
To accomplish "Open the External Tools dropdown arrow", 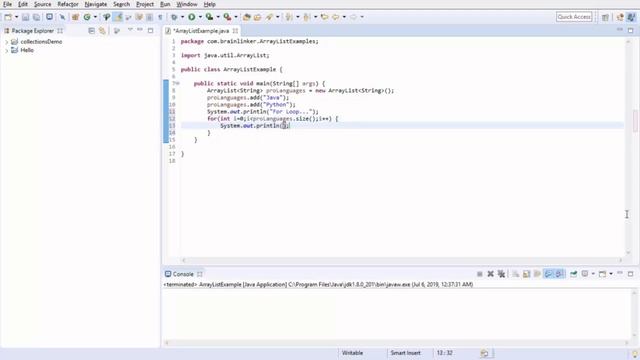I will pyautogui.click(x=236, y=17).
